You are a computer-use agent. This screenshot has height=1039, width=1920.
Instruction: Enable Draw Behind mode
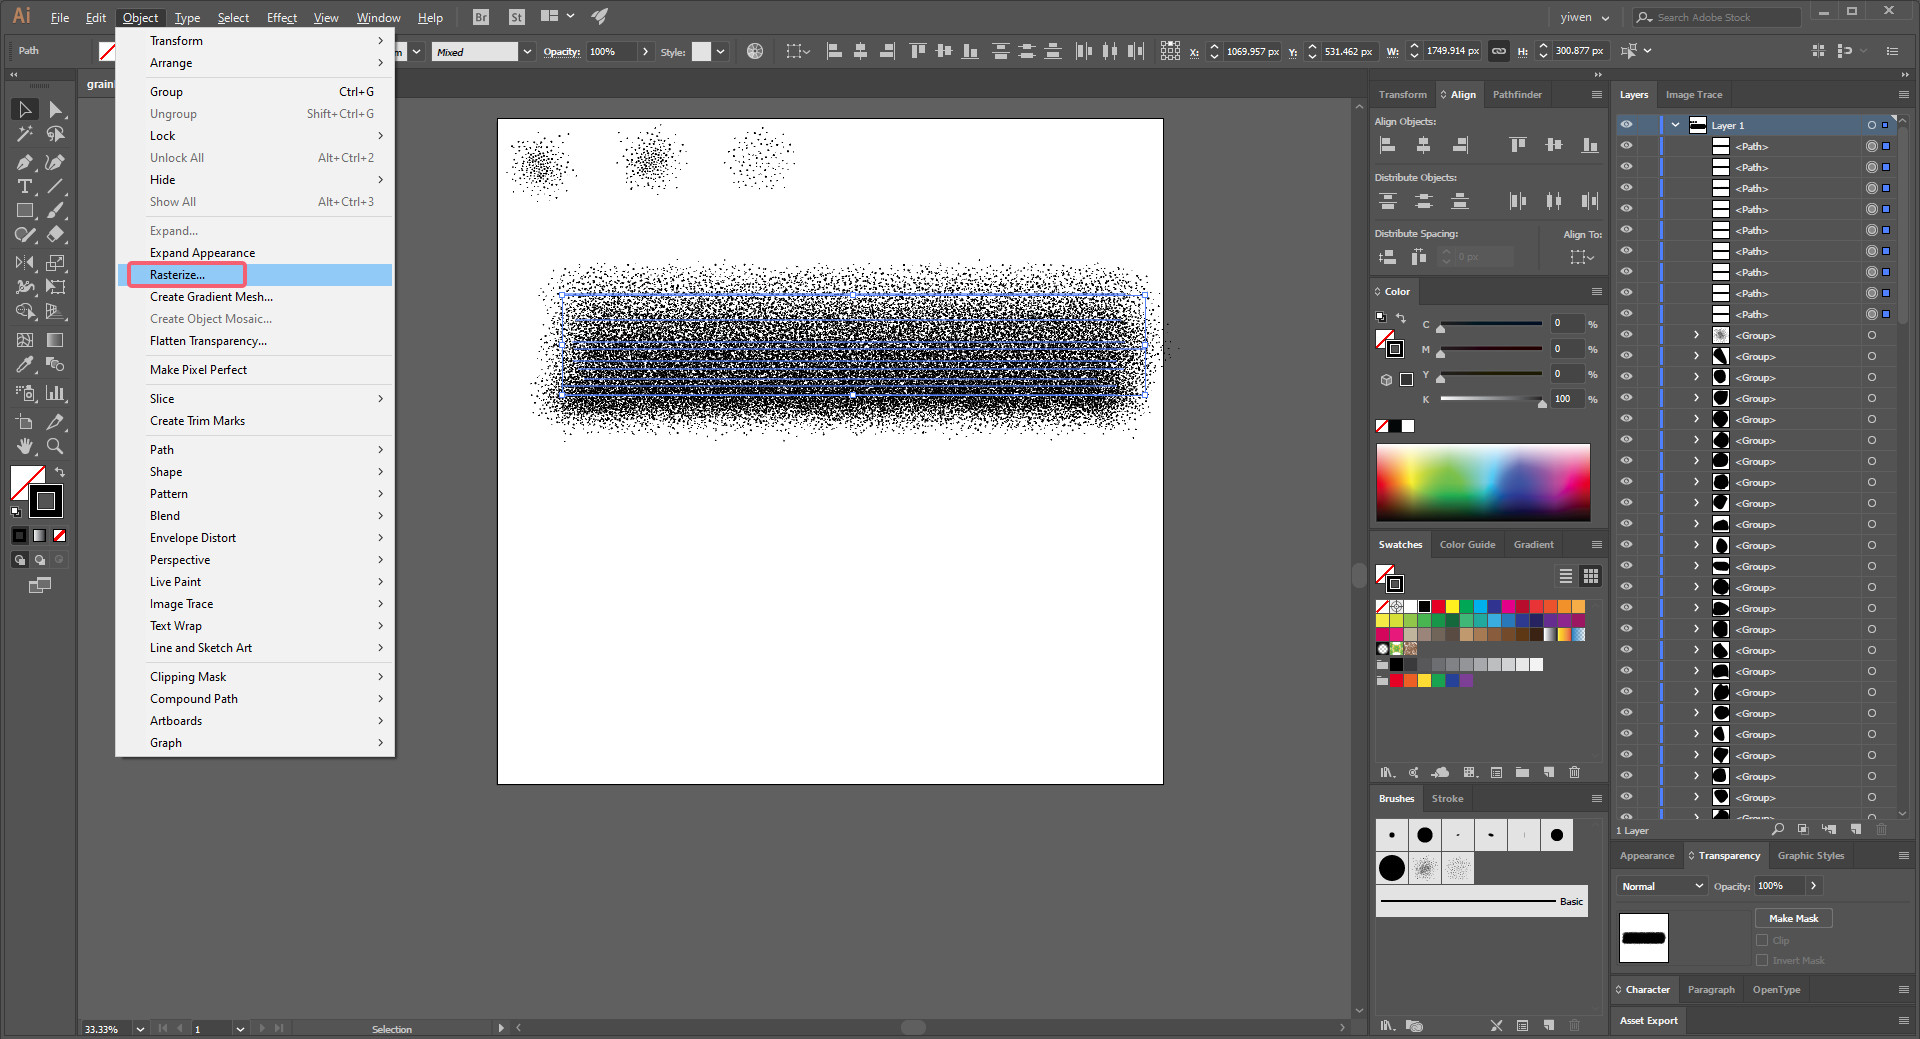pos(40,560)
